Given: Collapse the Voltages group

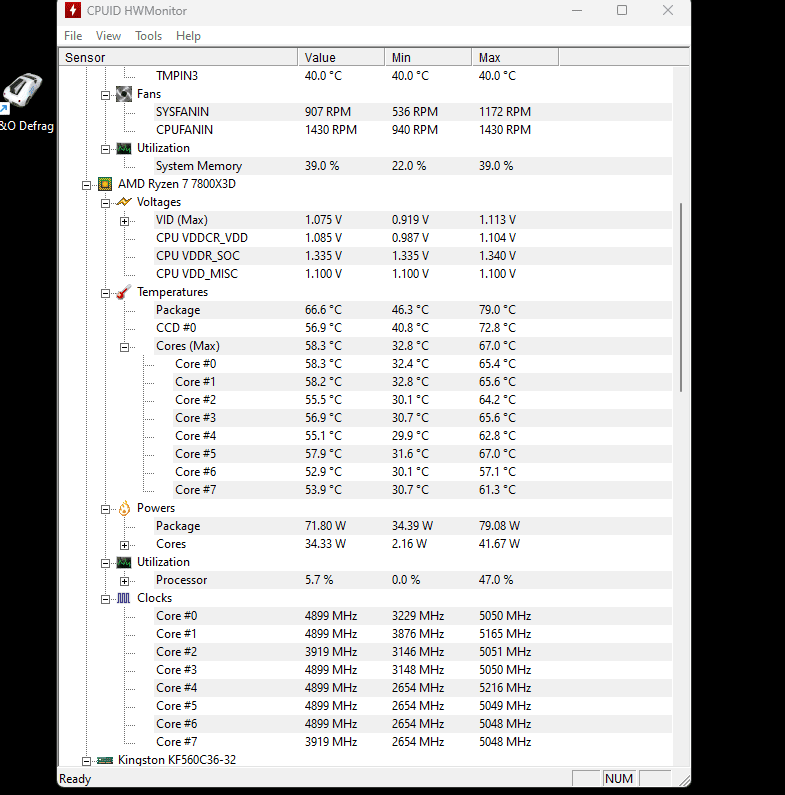Looking at the screenshot, I should click(x=105, y=203).
